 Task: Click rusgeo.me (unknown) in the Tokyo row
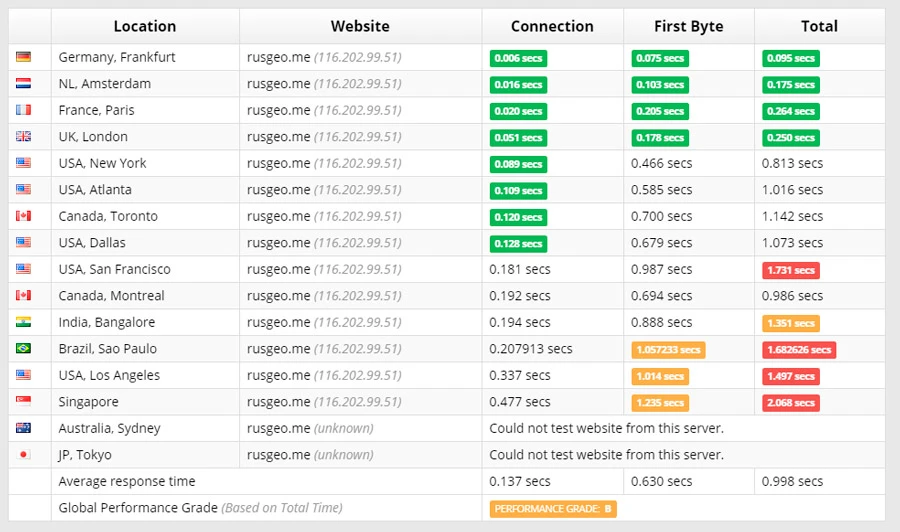[x=310, y=455]
